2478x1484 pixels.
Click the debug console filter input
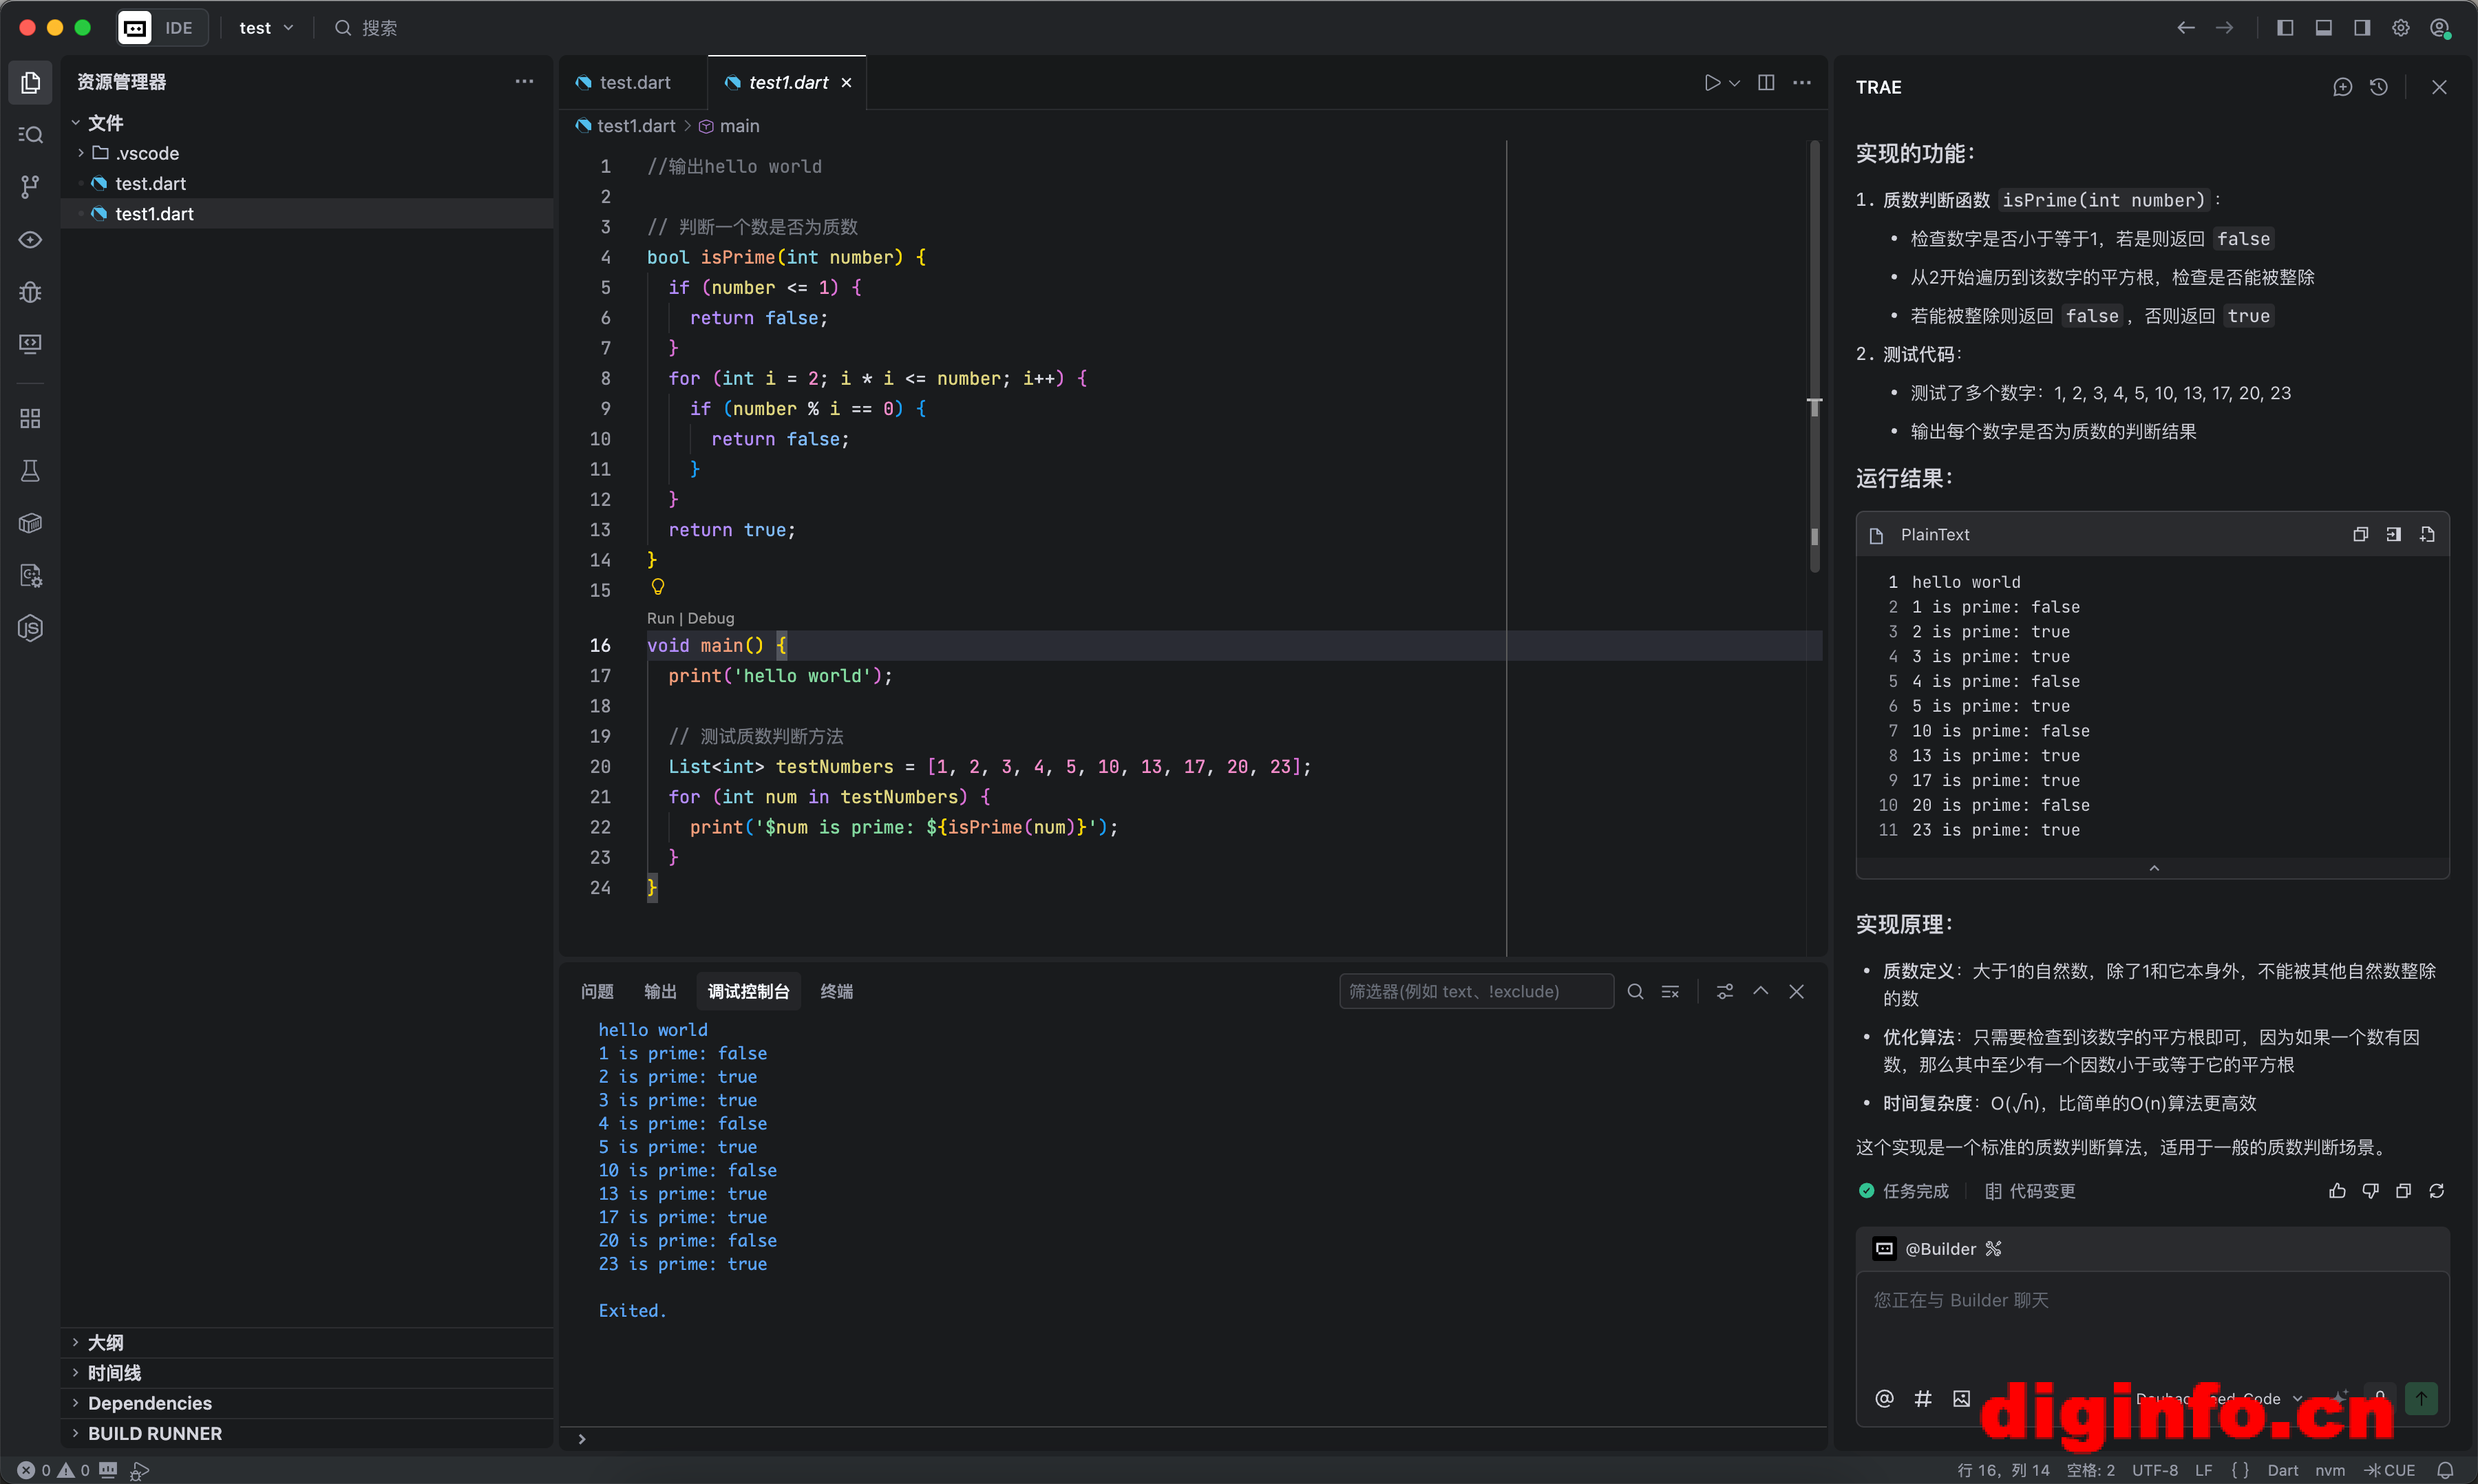1475,991
